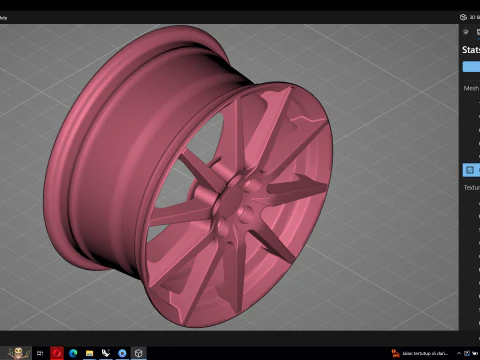
Task: Open the round blue app in taskbar
Action: (122, 353)
